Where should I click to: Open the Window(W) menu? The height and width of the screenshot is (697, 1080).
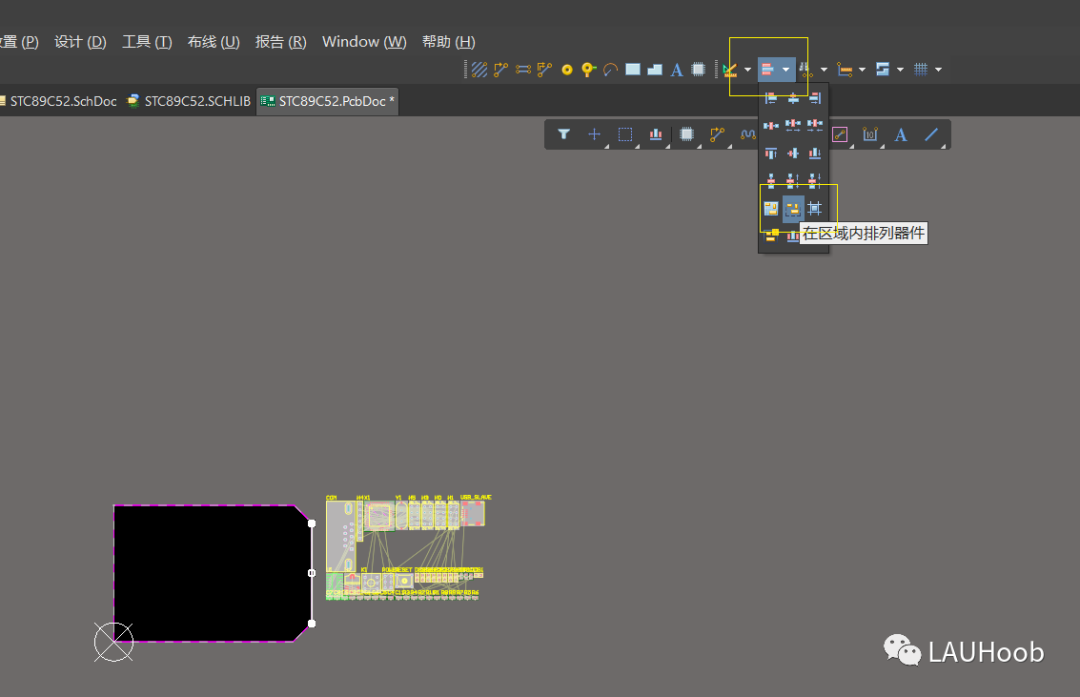point(363,41)
